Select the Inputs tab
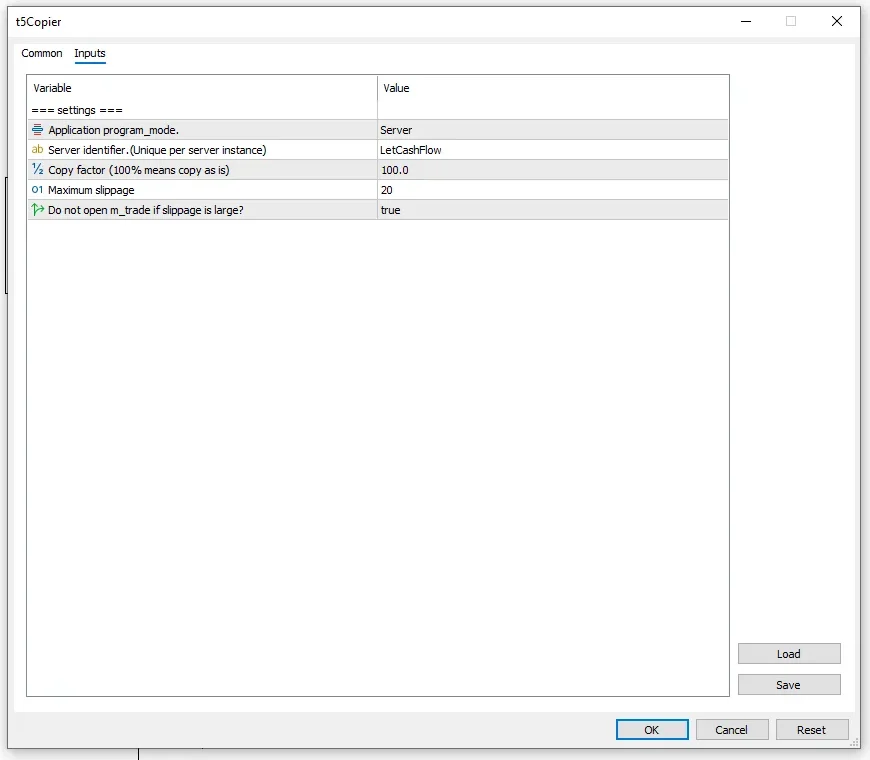870x760 pixels. coord(90,53)
